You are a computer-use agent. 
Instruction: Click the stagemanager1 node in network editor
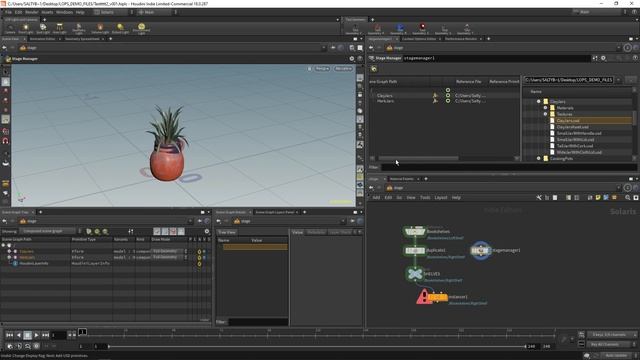tap(480, 250)
